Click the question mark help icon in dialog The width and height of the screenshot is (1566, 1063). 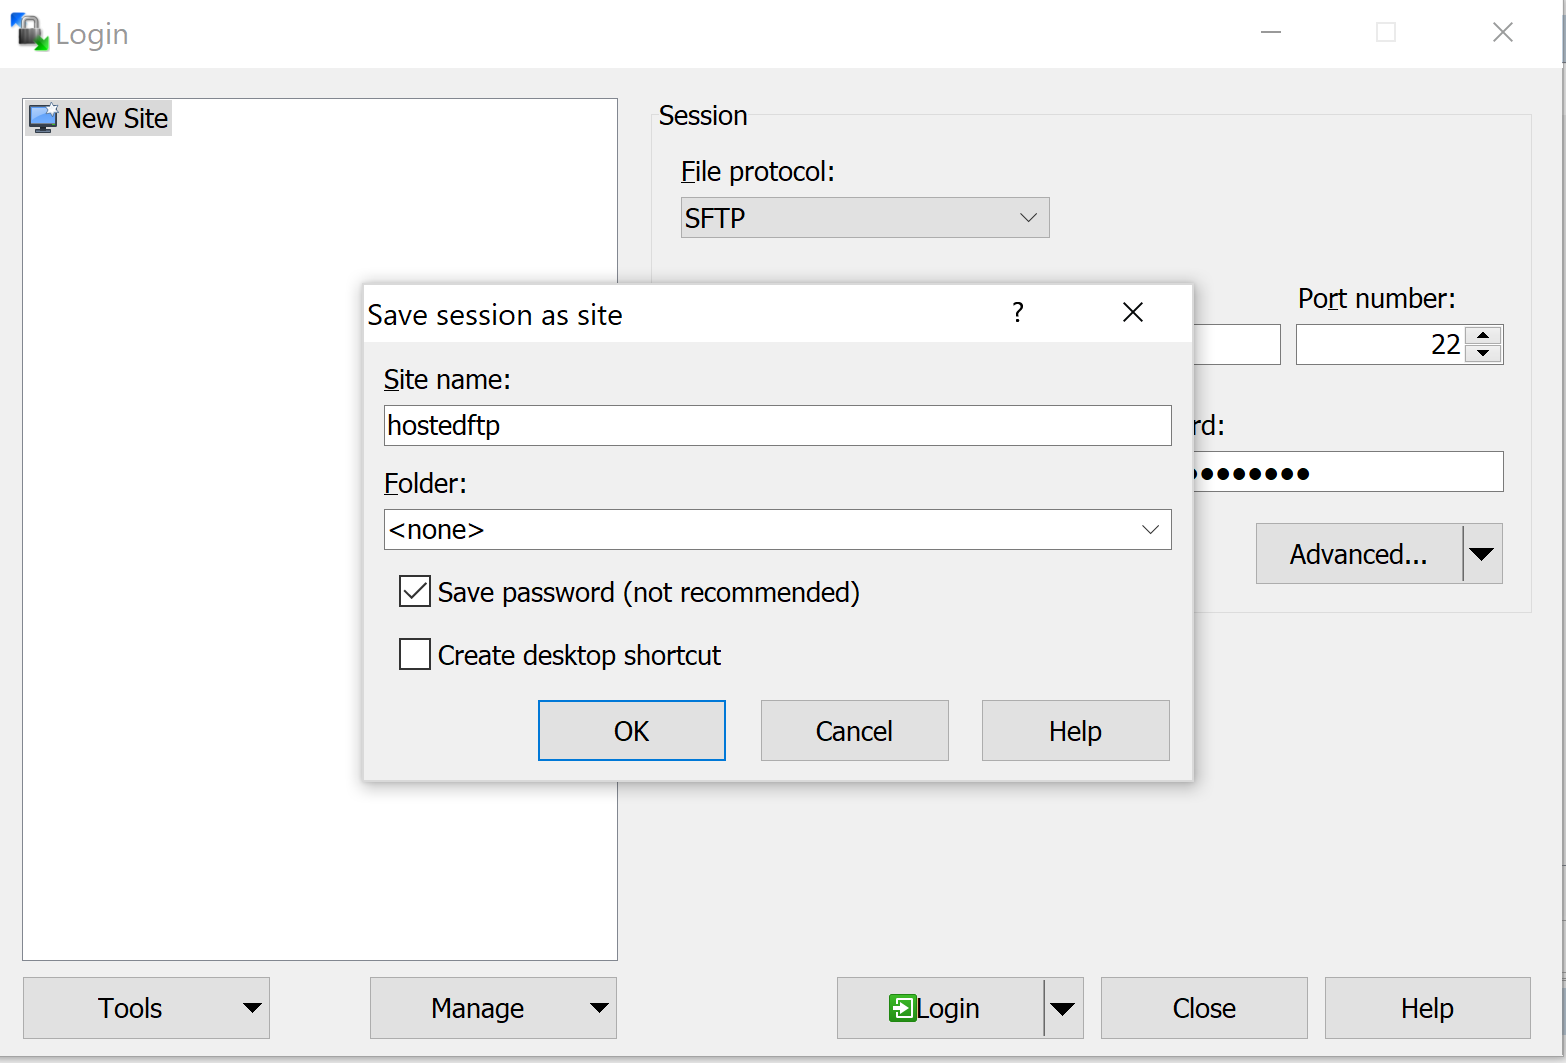(x=1017, y=313)
